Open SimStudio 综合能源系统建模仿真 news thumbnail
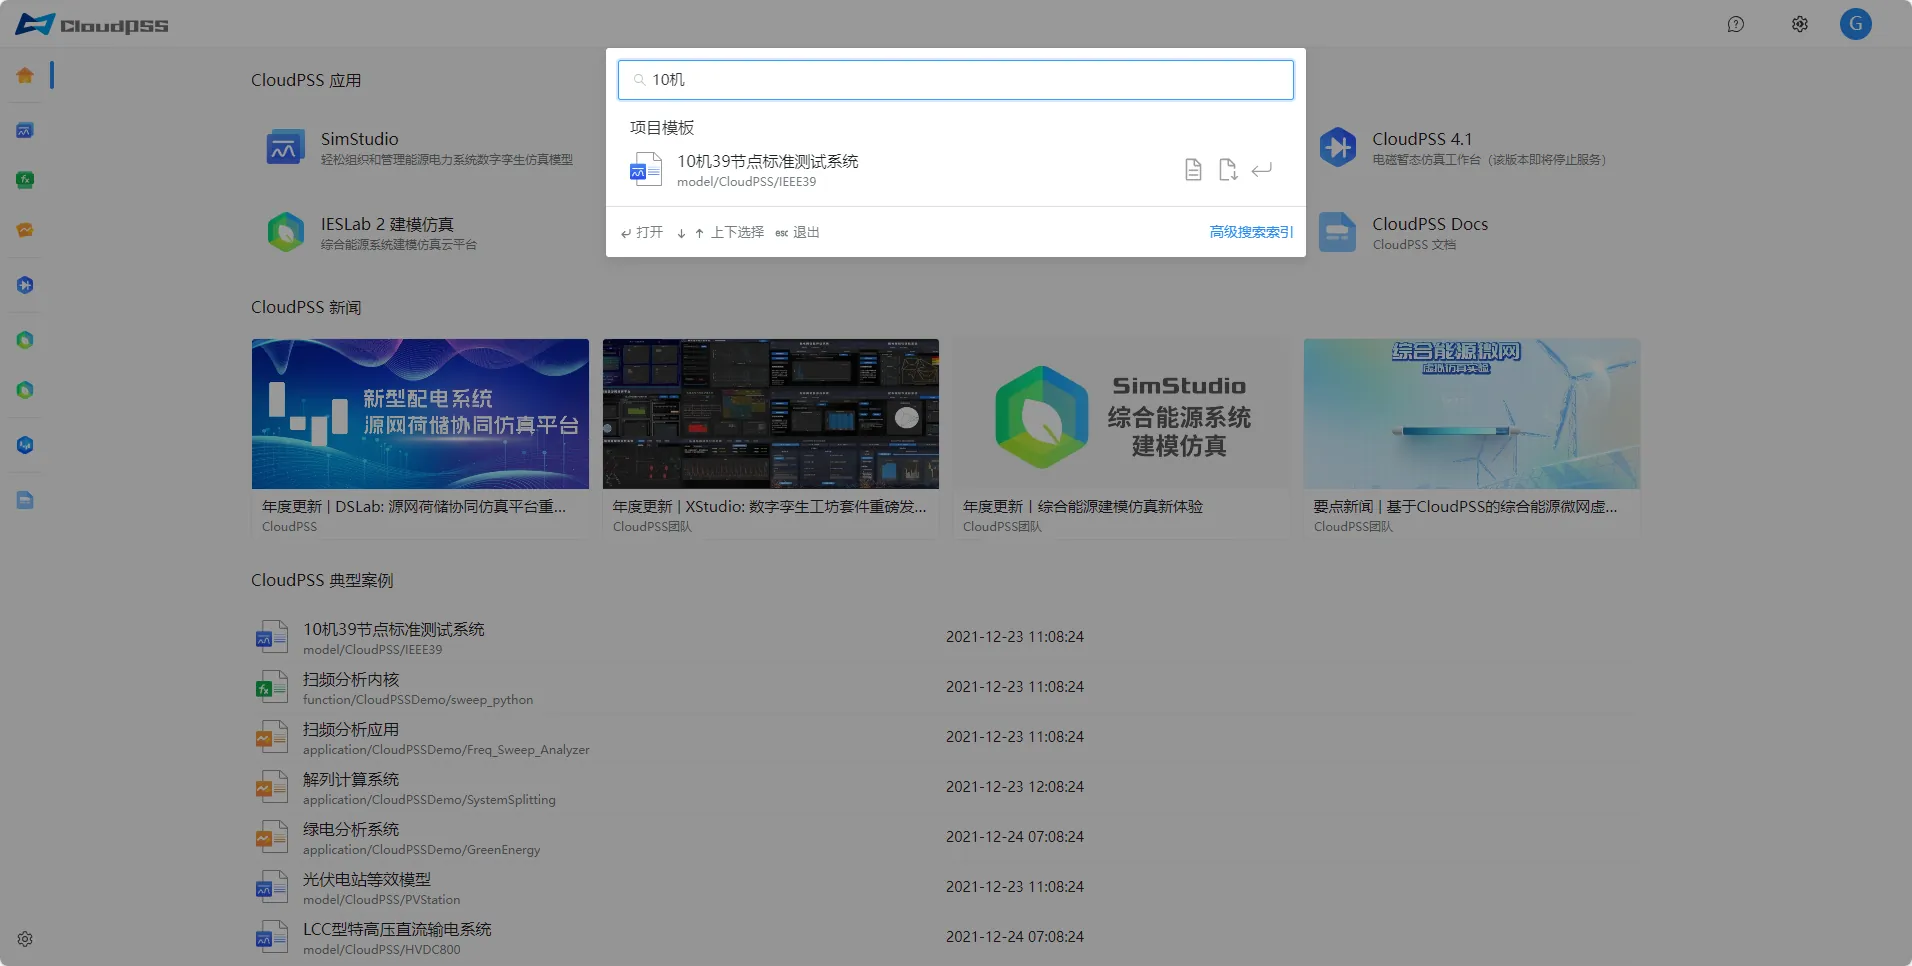 pyautogui.click(x=1121, y=414)
